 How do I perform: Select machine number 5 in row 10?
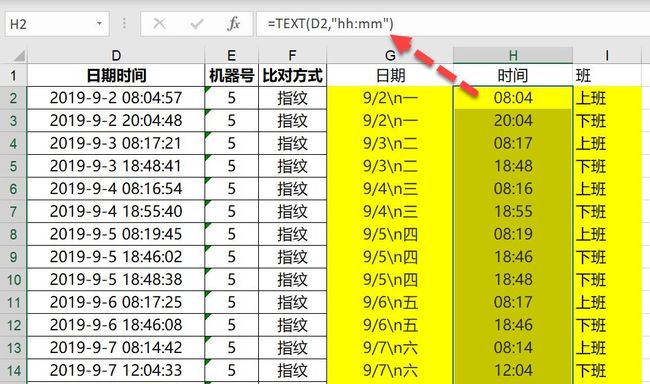(x=231, y=279)
